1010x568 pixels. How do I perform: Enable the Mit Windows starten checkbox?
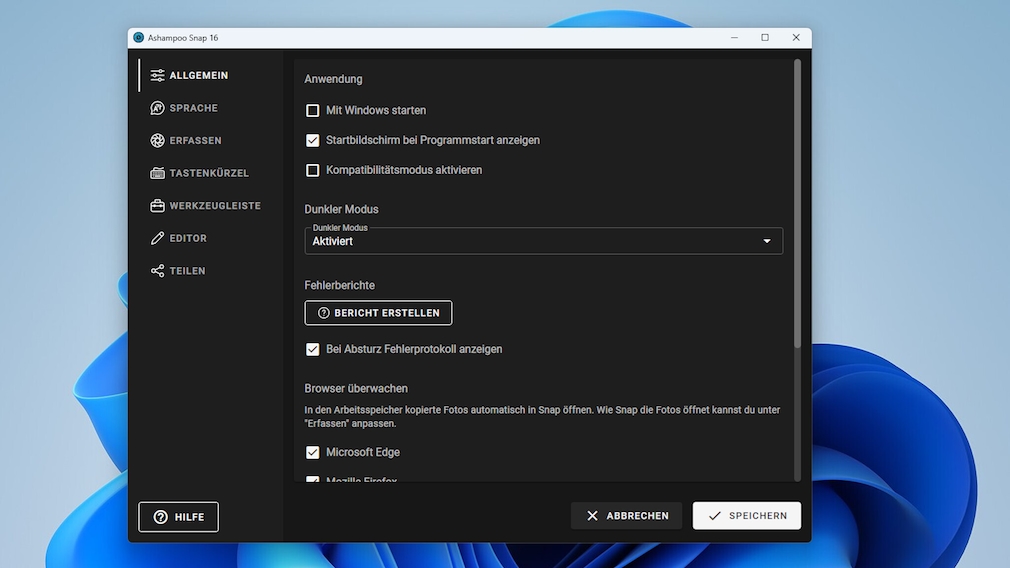[x=313, y=110]
